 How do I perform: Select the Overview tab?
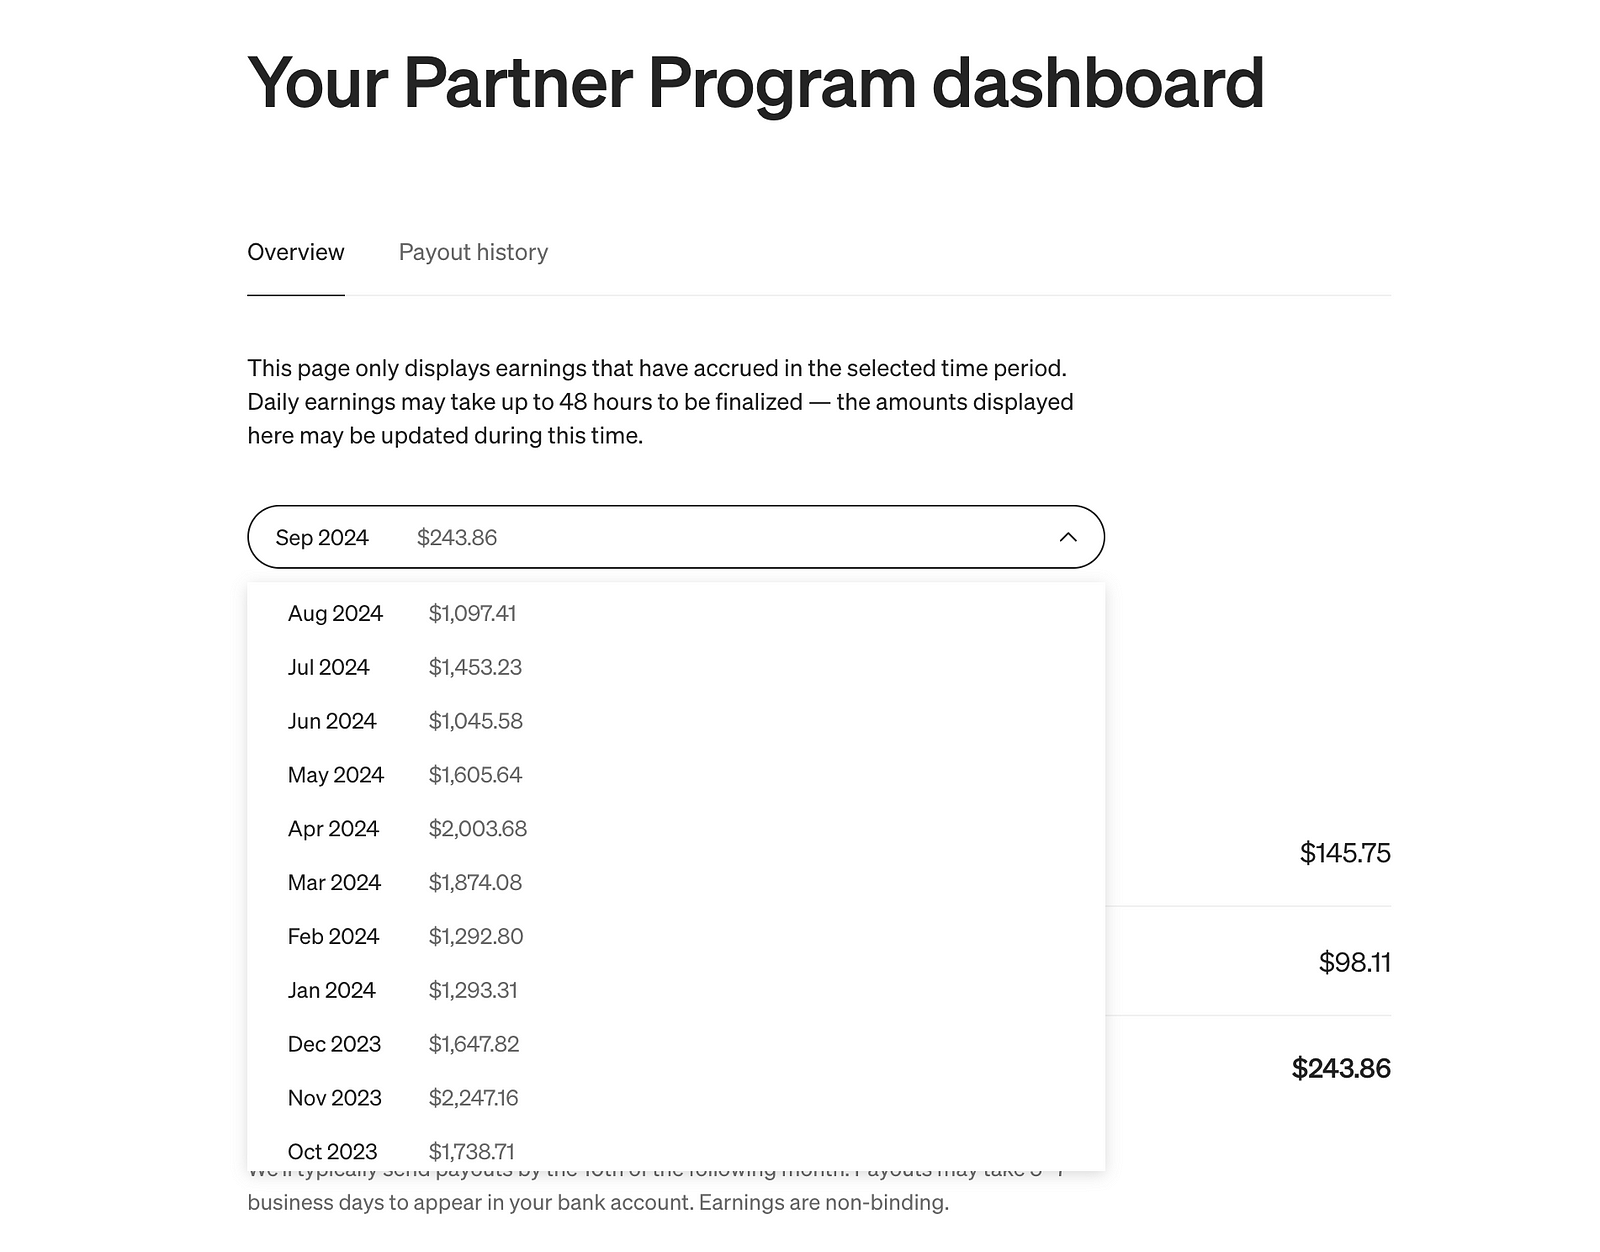tap(295, 252)
